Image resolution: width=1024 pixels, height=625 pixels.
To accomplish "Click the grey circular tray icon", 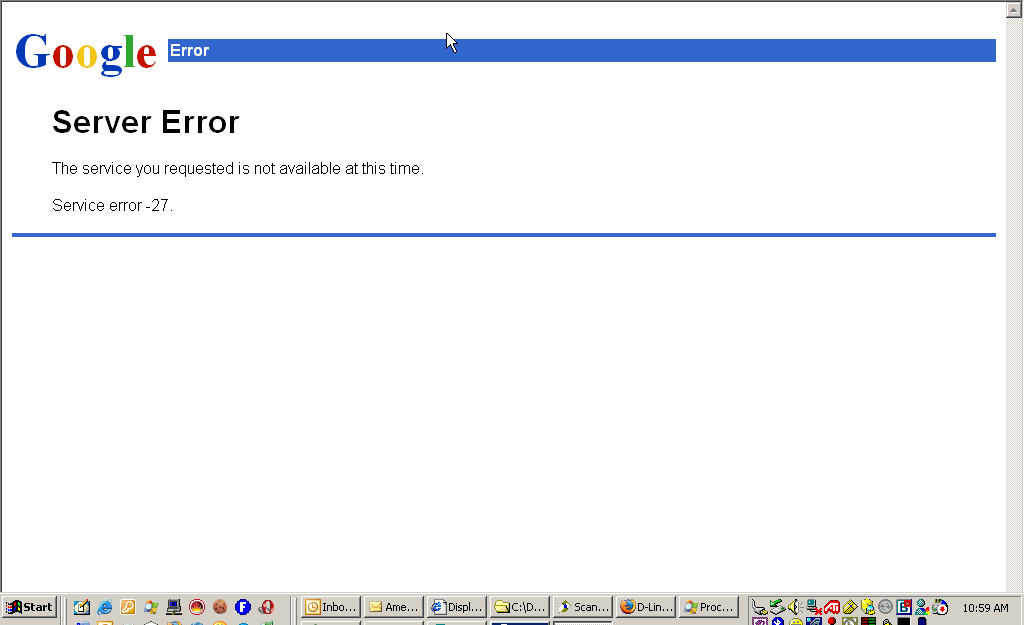I will tap(886, 607).
